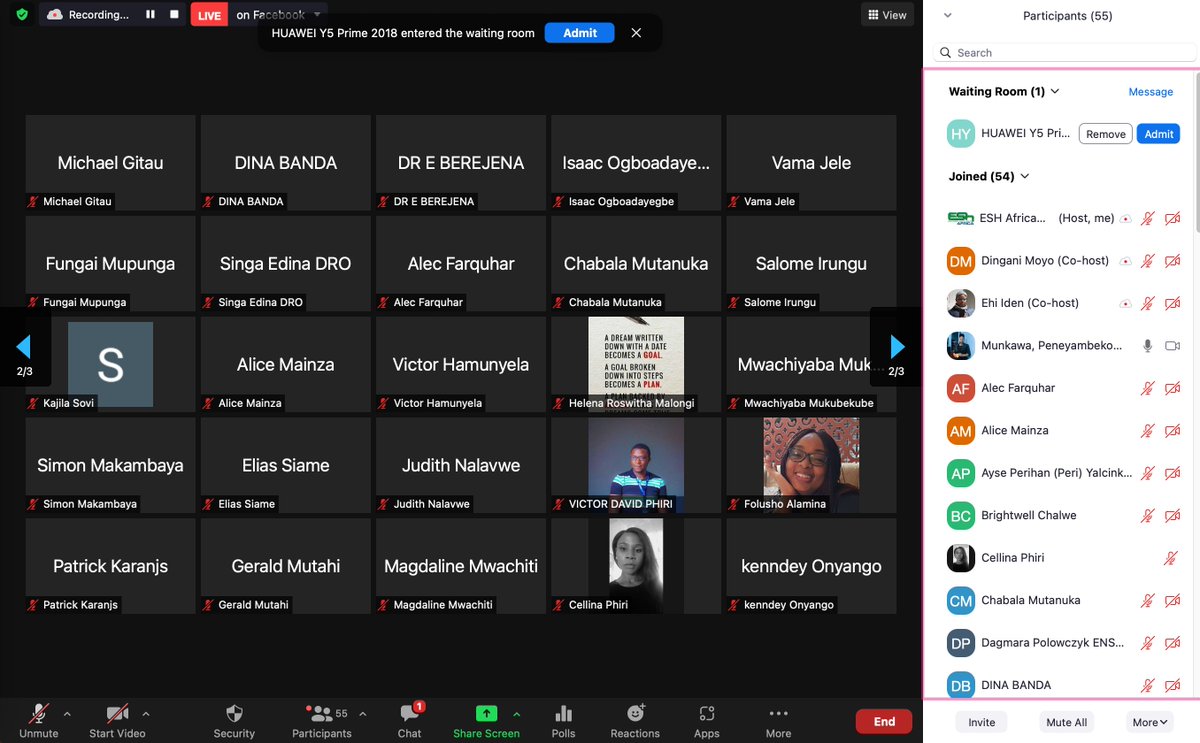End the meeting

884,721
